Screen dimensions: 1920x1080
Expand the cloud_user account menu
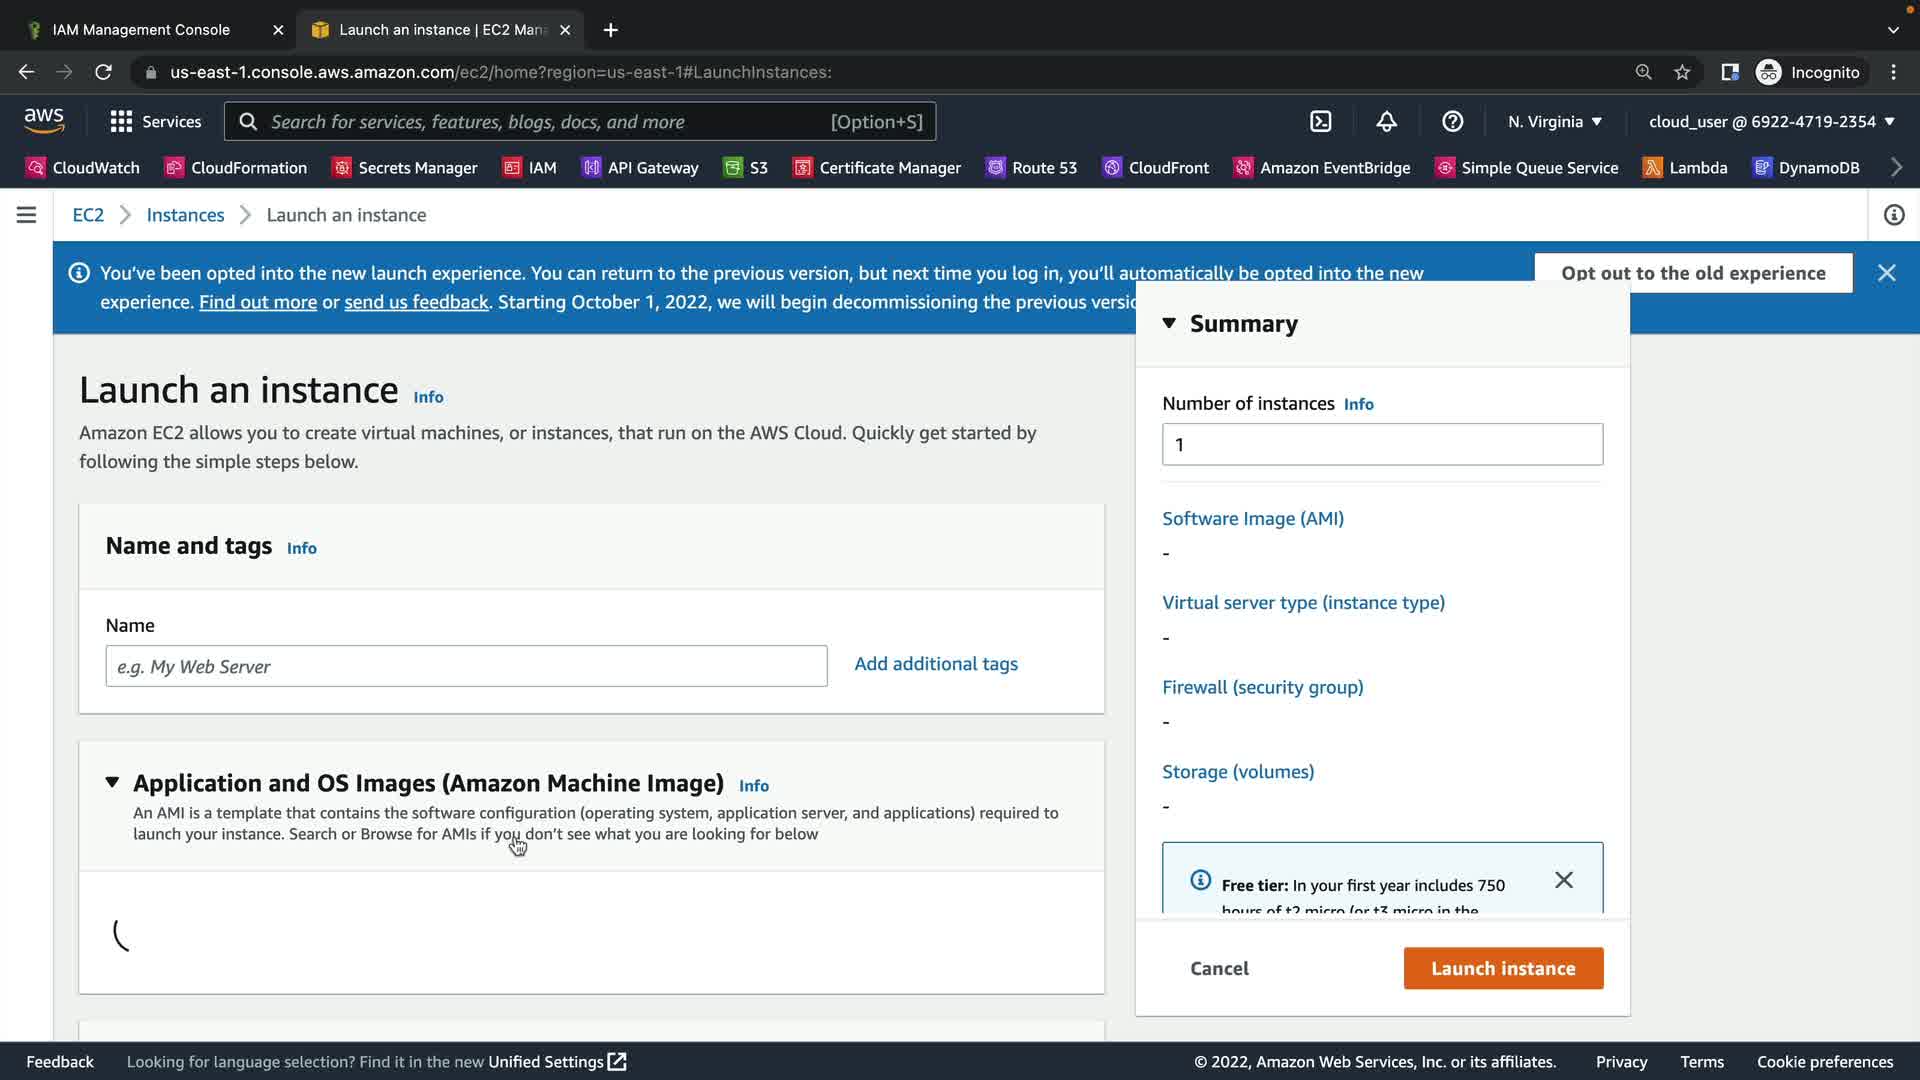tap(1771, 122)
